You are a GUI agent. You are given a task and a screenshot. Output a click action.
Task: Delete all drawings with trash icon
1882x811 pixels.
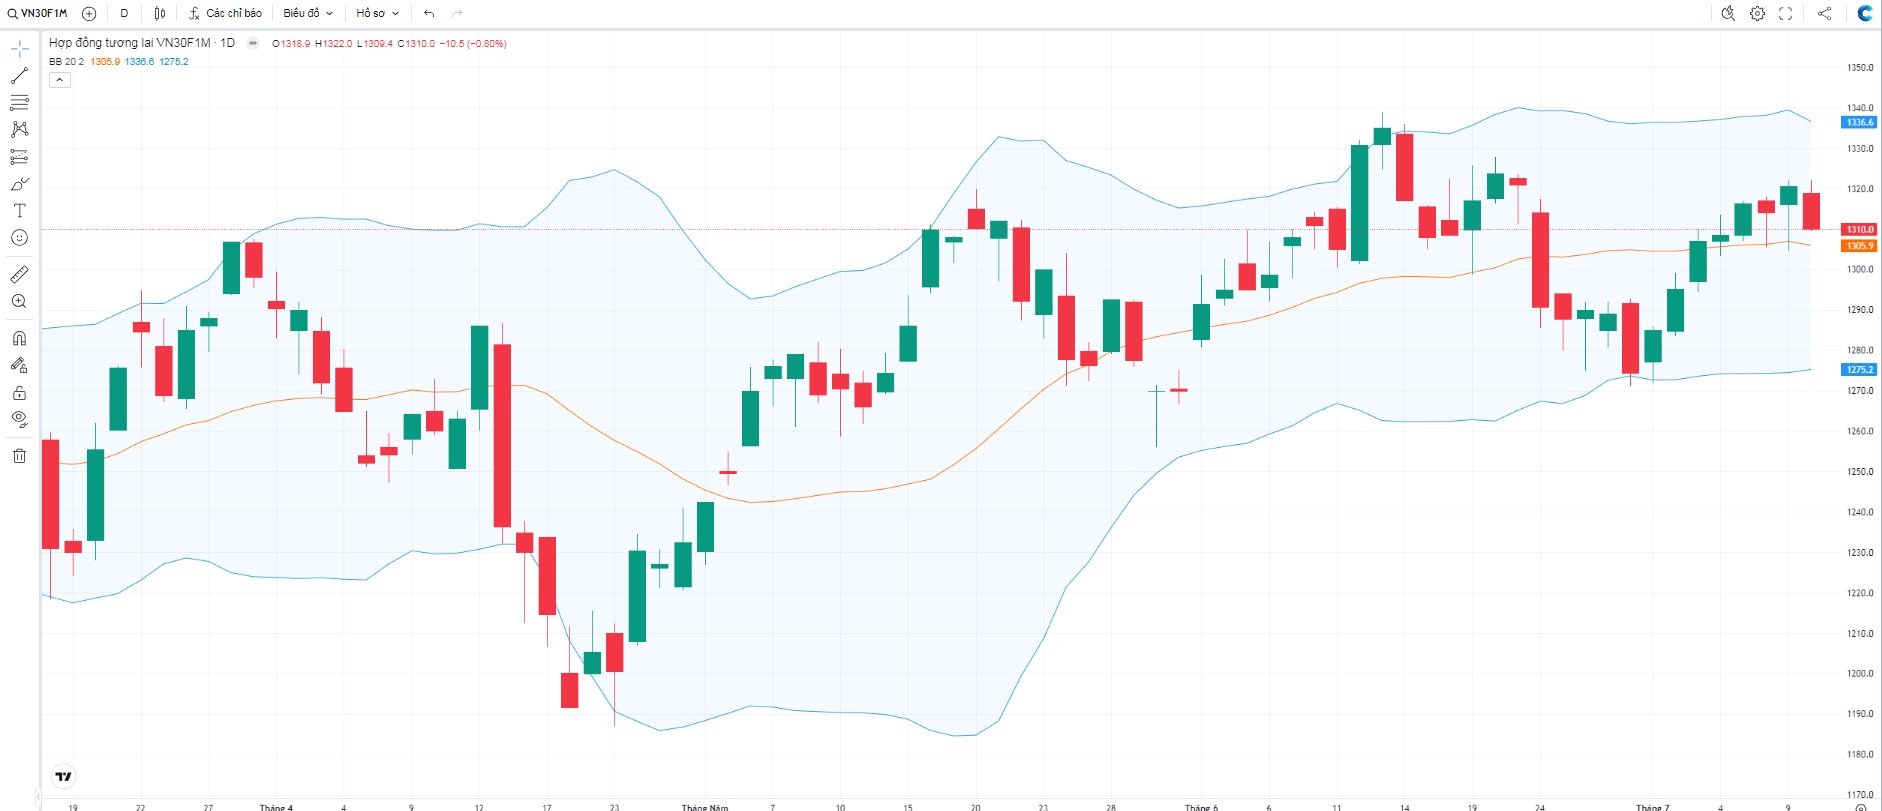pos(19,456)
